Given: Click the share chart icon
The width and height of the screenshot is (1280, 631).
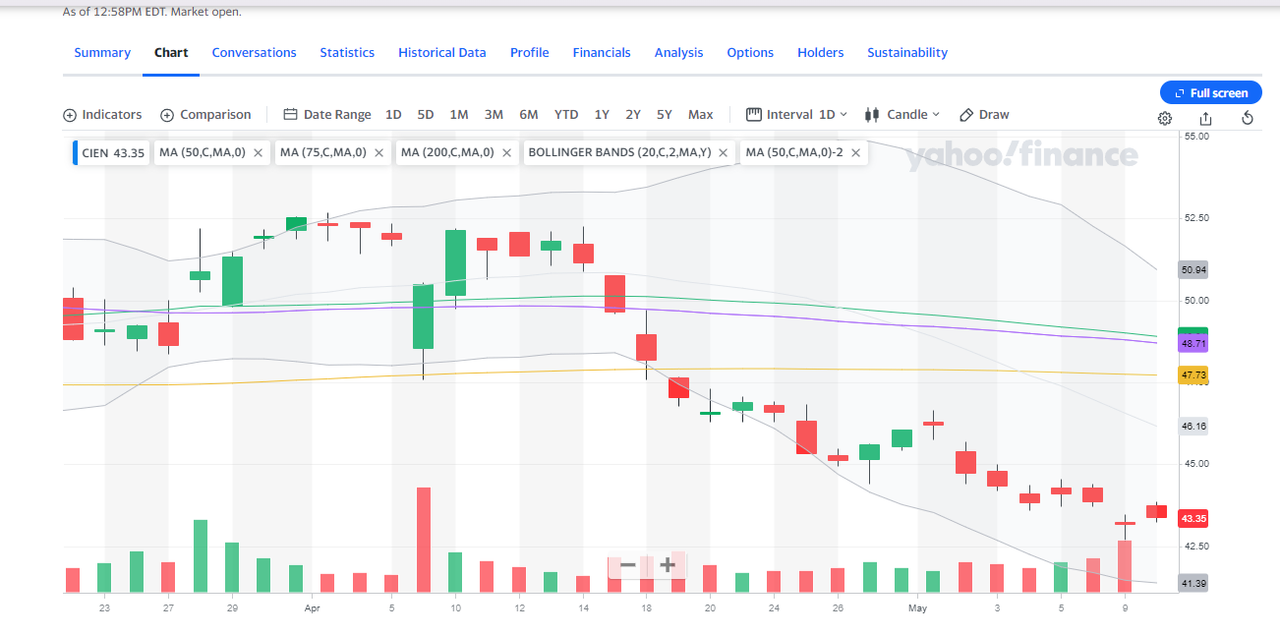Looking at the screenshot, I should tap(1206, 118).
